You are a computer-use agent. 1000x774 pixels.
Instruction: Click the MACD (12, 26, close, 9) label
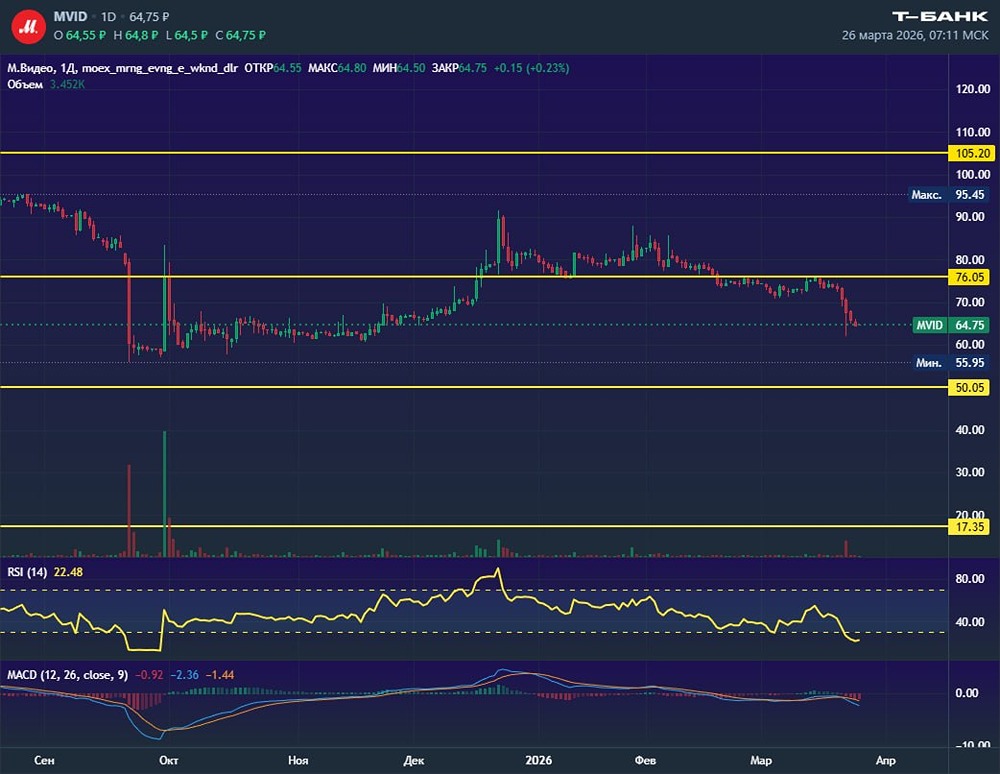point(68,675)
